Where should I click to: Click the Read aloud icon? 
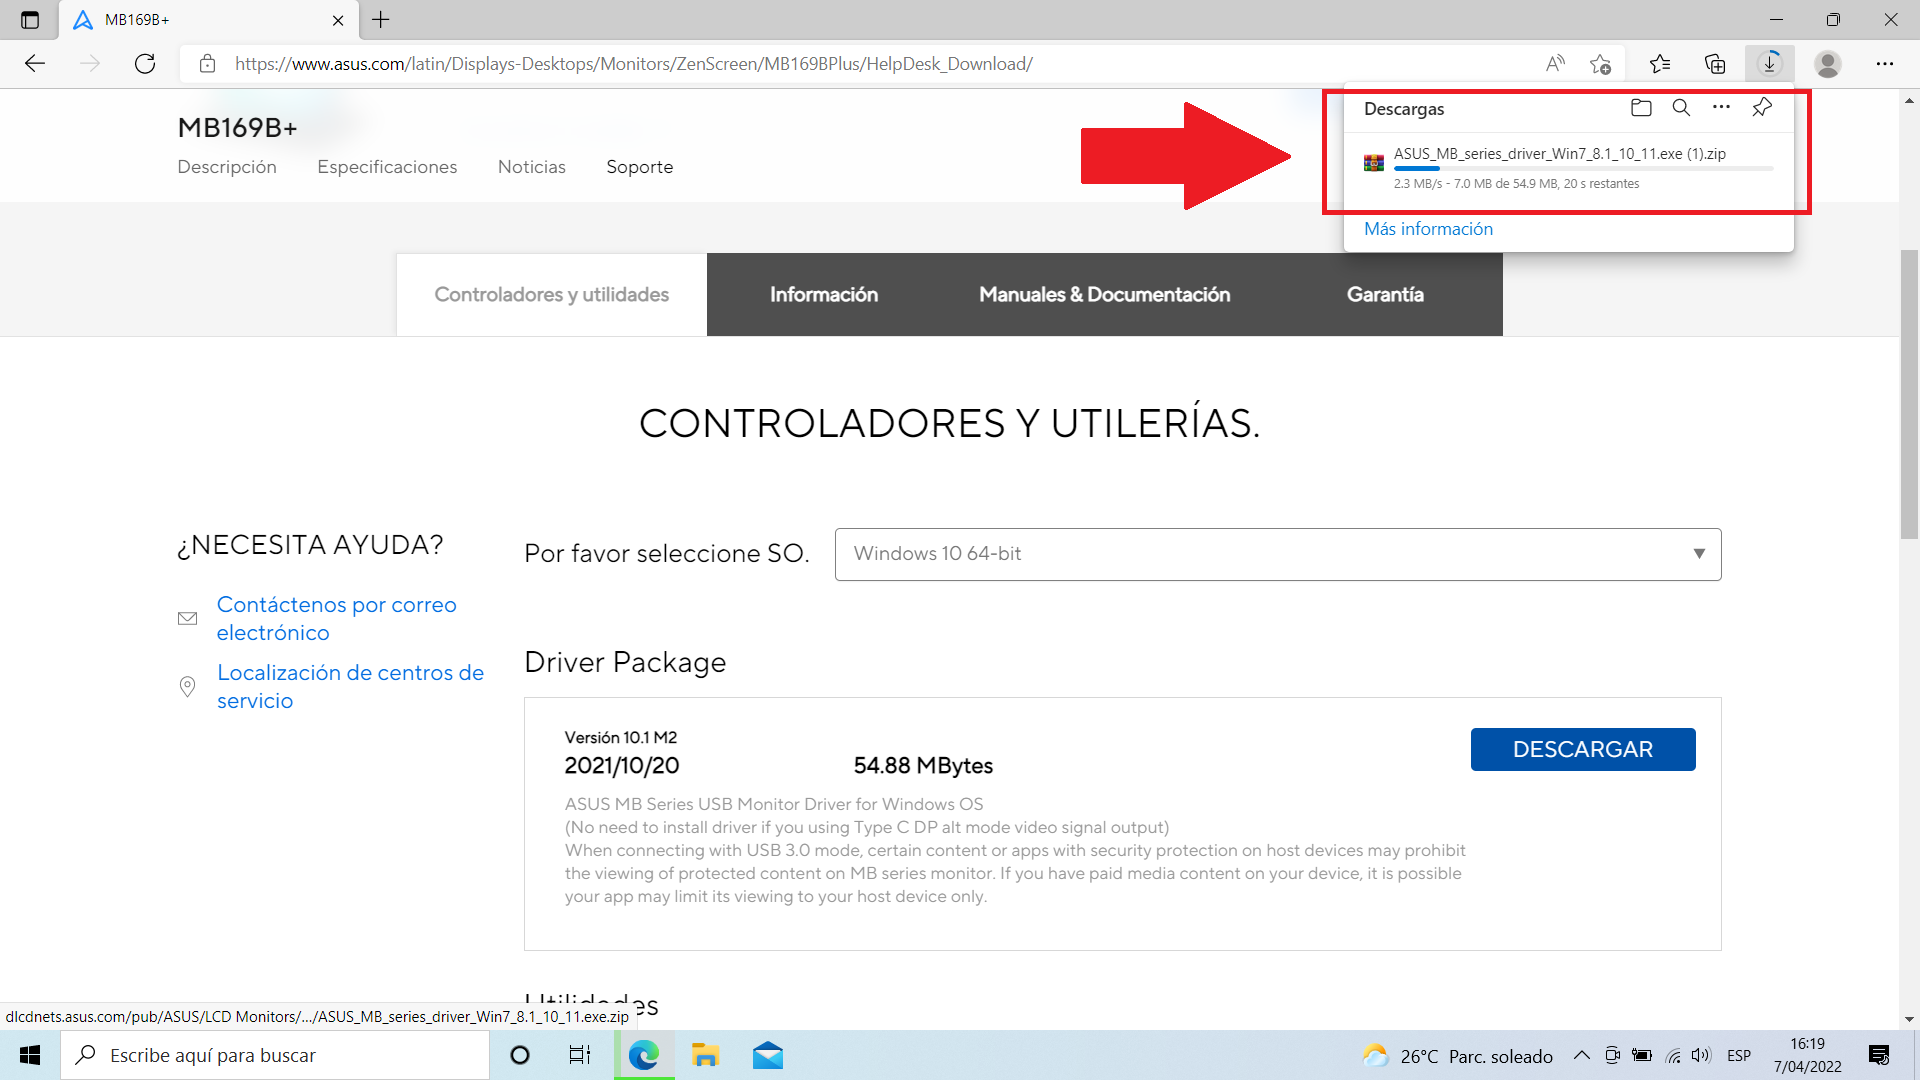click(1555, 64)
